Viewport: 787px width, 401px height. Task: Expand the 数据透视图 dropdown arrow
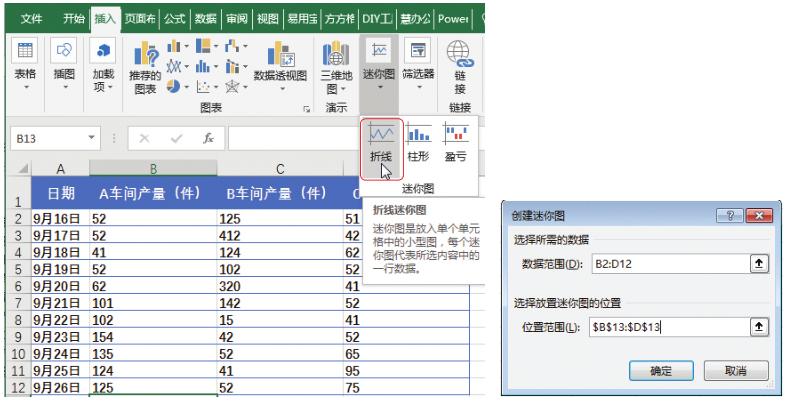282,89
